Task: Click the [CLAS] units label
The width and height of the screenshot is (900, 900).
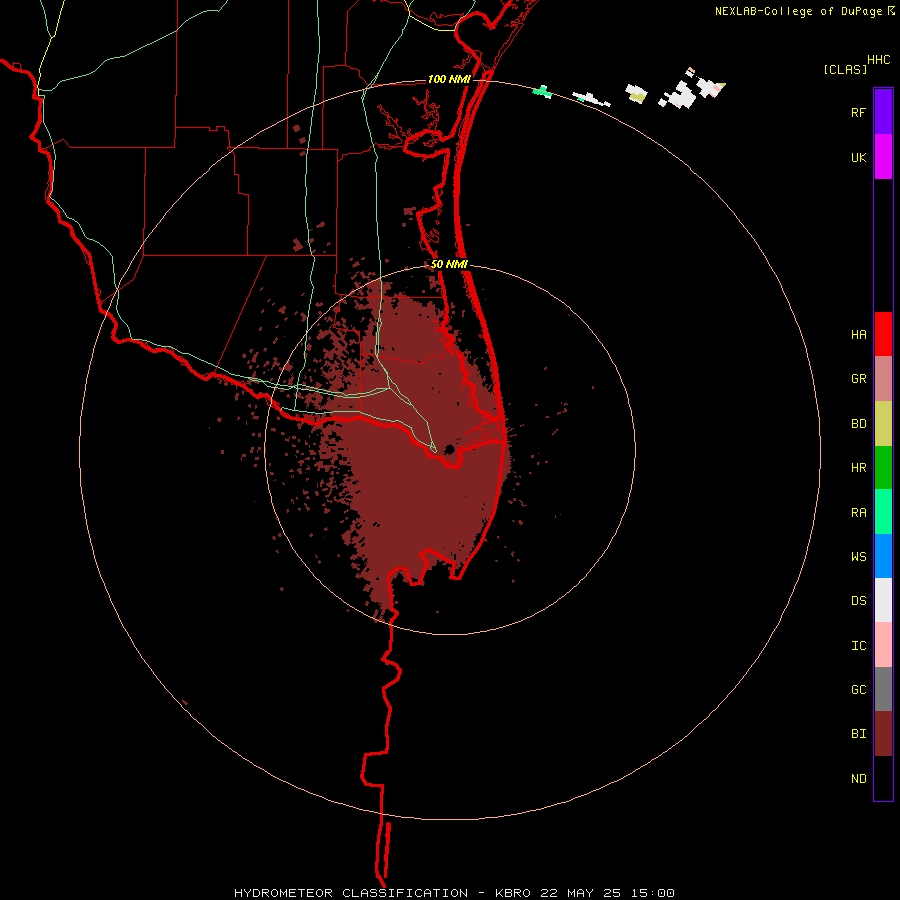Action: coord(845,69)
